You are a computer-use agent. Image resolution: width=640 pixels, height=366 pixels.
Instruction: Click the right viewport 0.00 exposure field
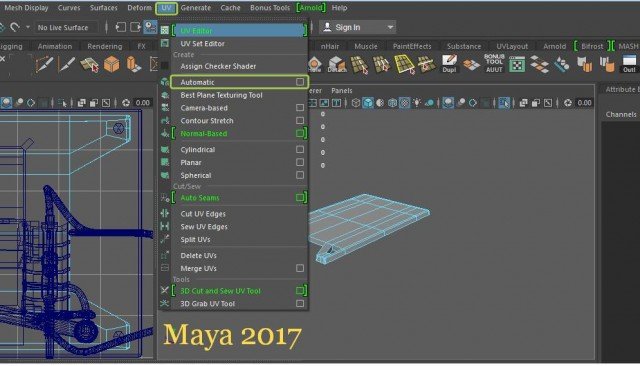[584, 103]
